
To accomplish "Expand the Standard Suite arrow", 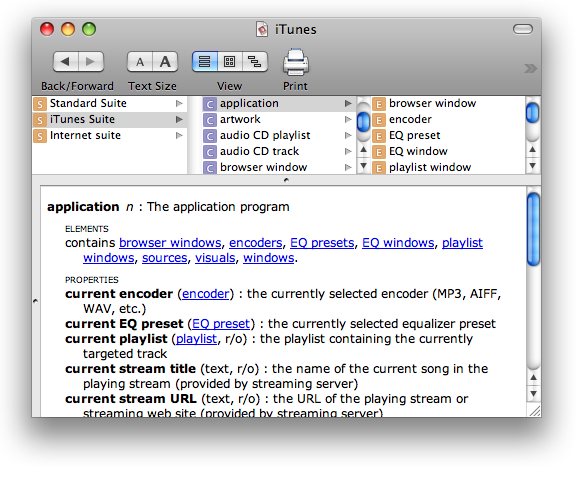I will click(x=179, y=103).
